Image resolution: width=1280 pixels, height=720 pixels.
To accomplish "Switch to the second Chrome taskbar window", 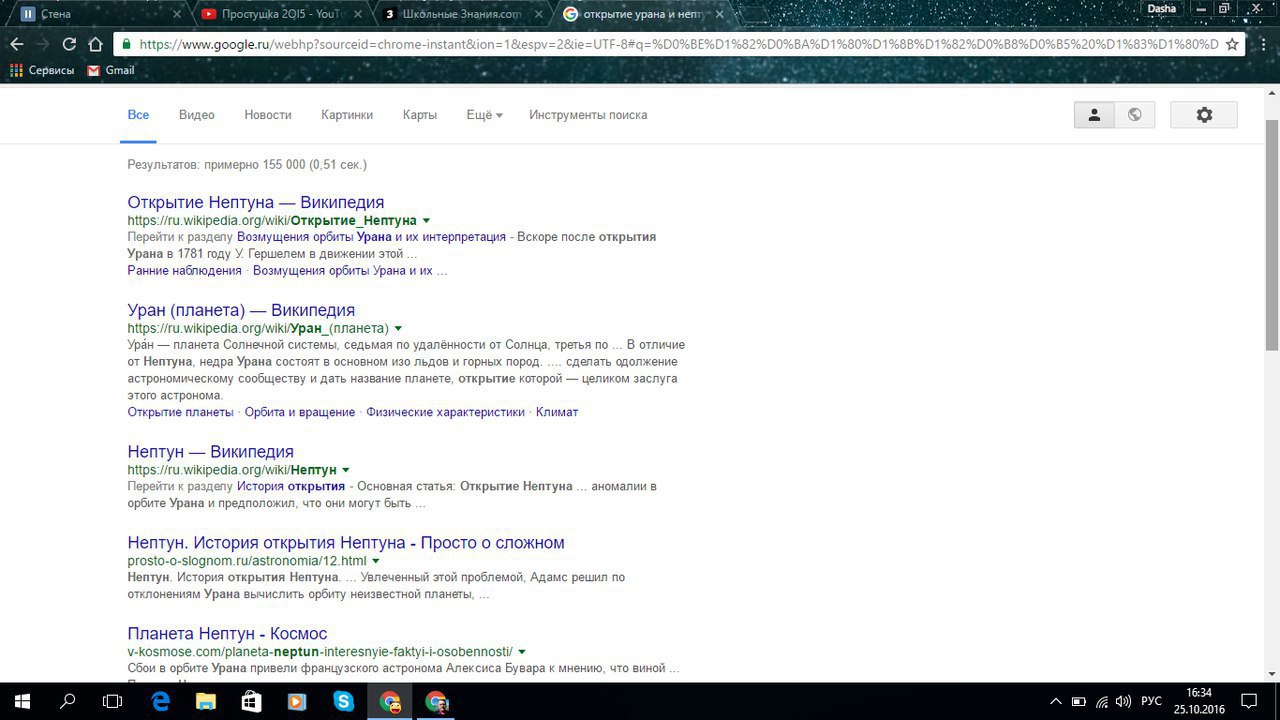I will click(x=437, y=701).
